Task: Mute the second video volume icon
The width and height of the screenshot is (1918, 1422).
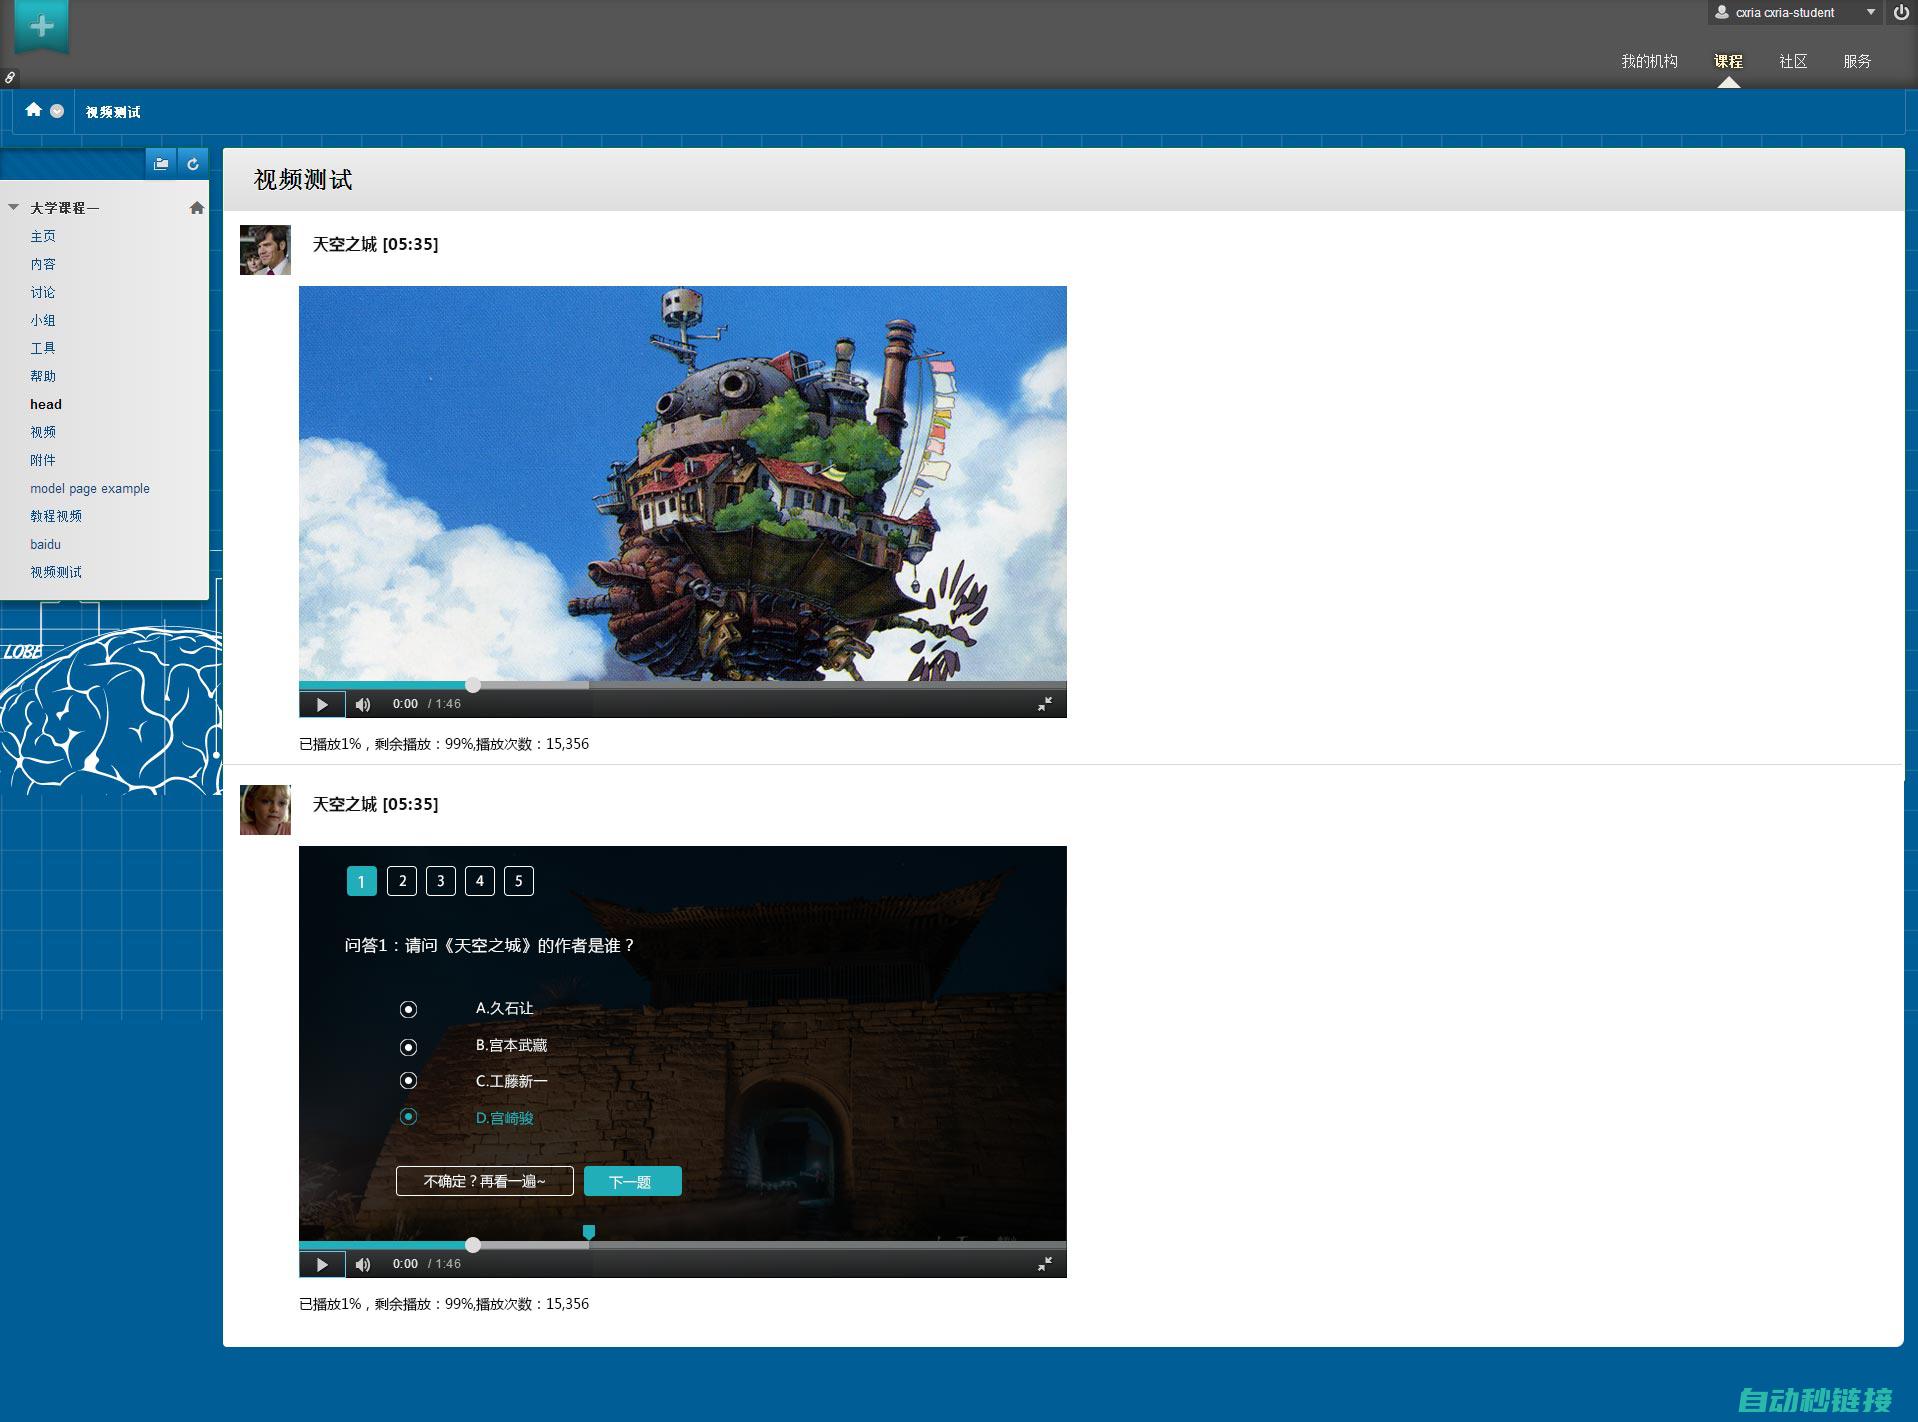Action: (363, 1264)
